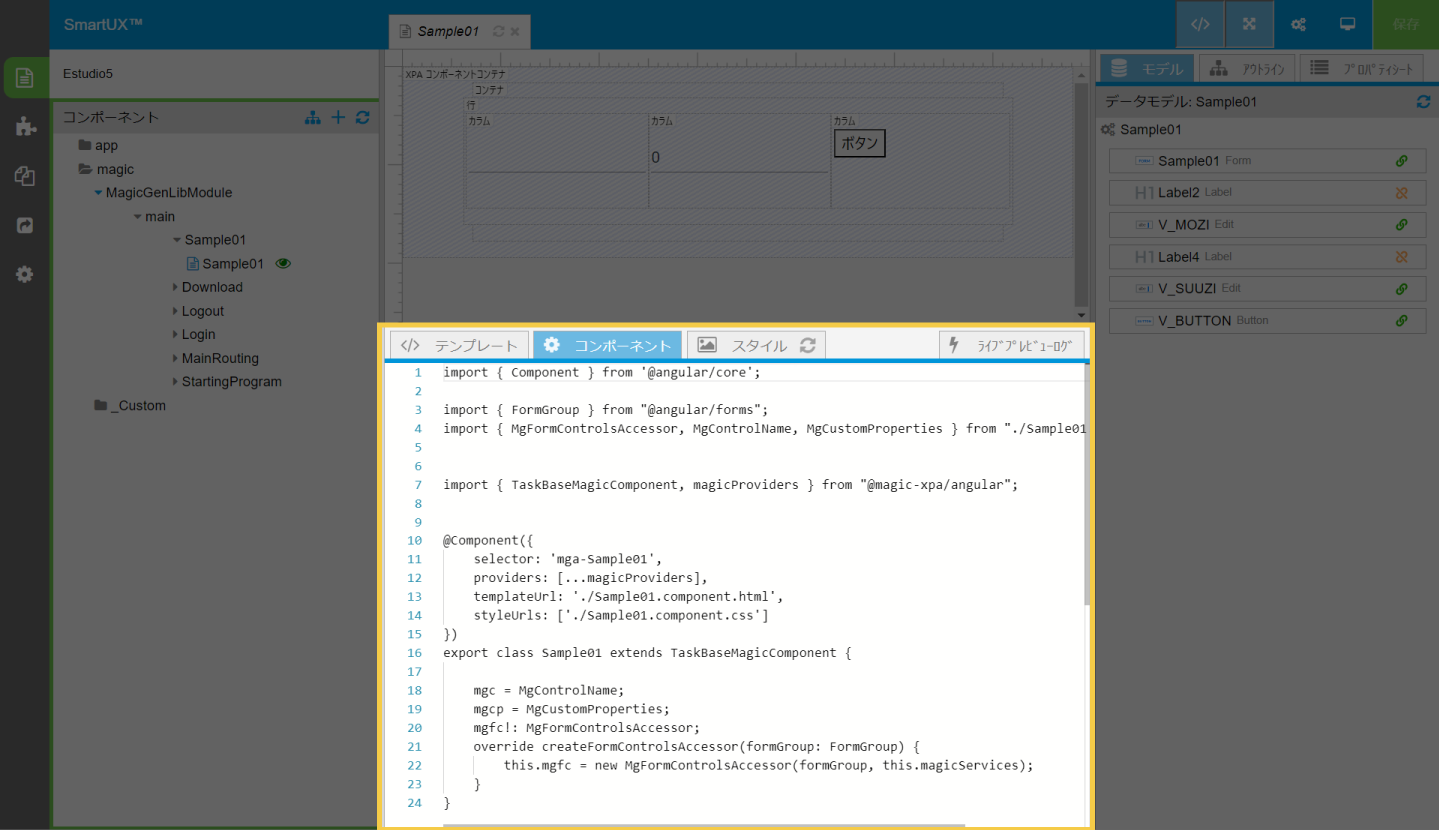Image resolution: width=1439 pixels, height=830 pixels.
Task: Click the code editor horizontal scrollbar
Action: (700, 826)
